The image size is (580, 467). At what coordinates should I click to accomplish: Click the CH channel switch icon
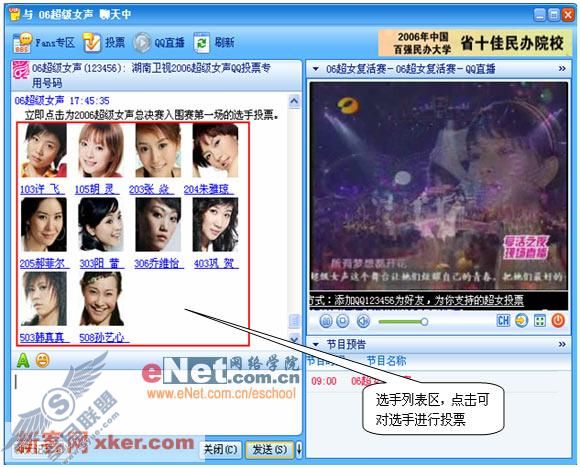[x=503, y=321]
